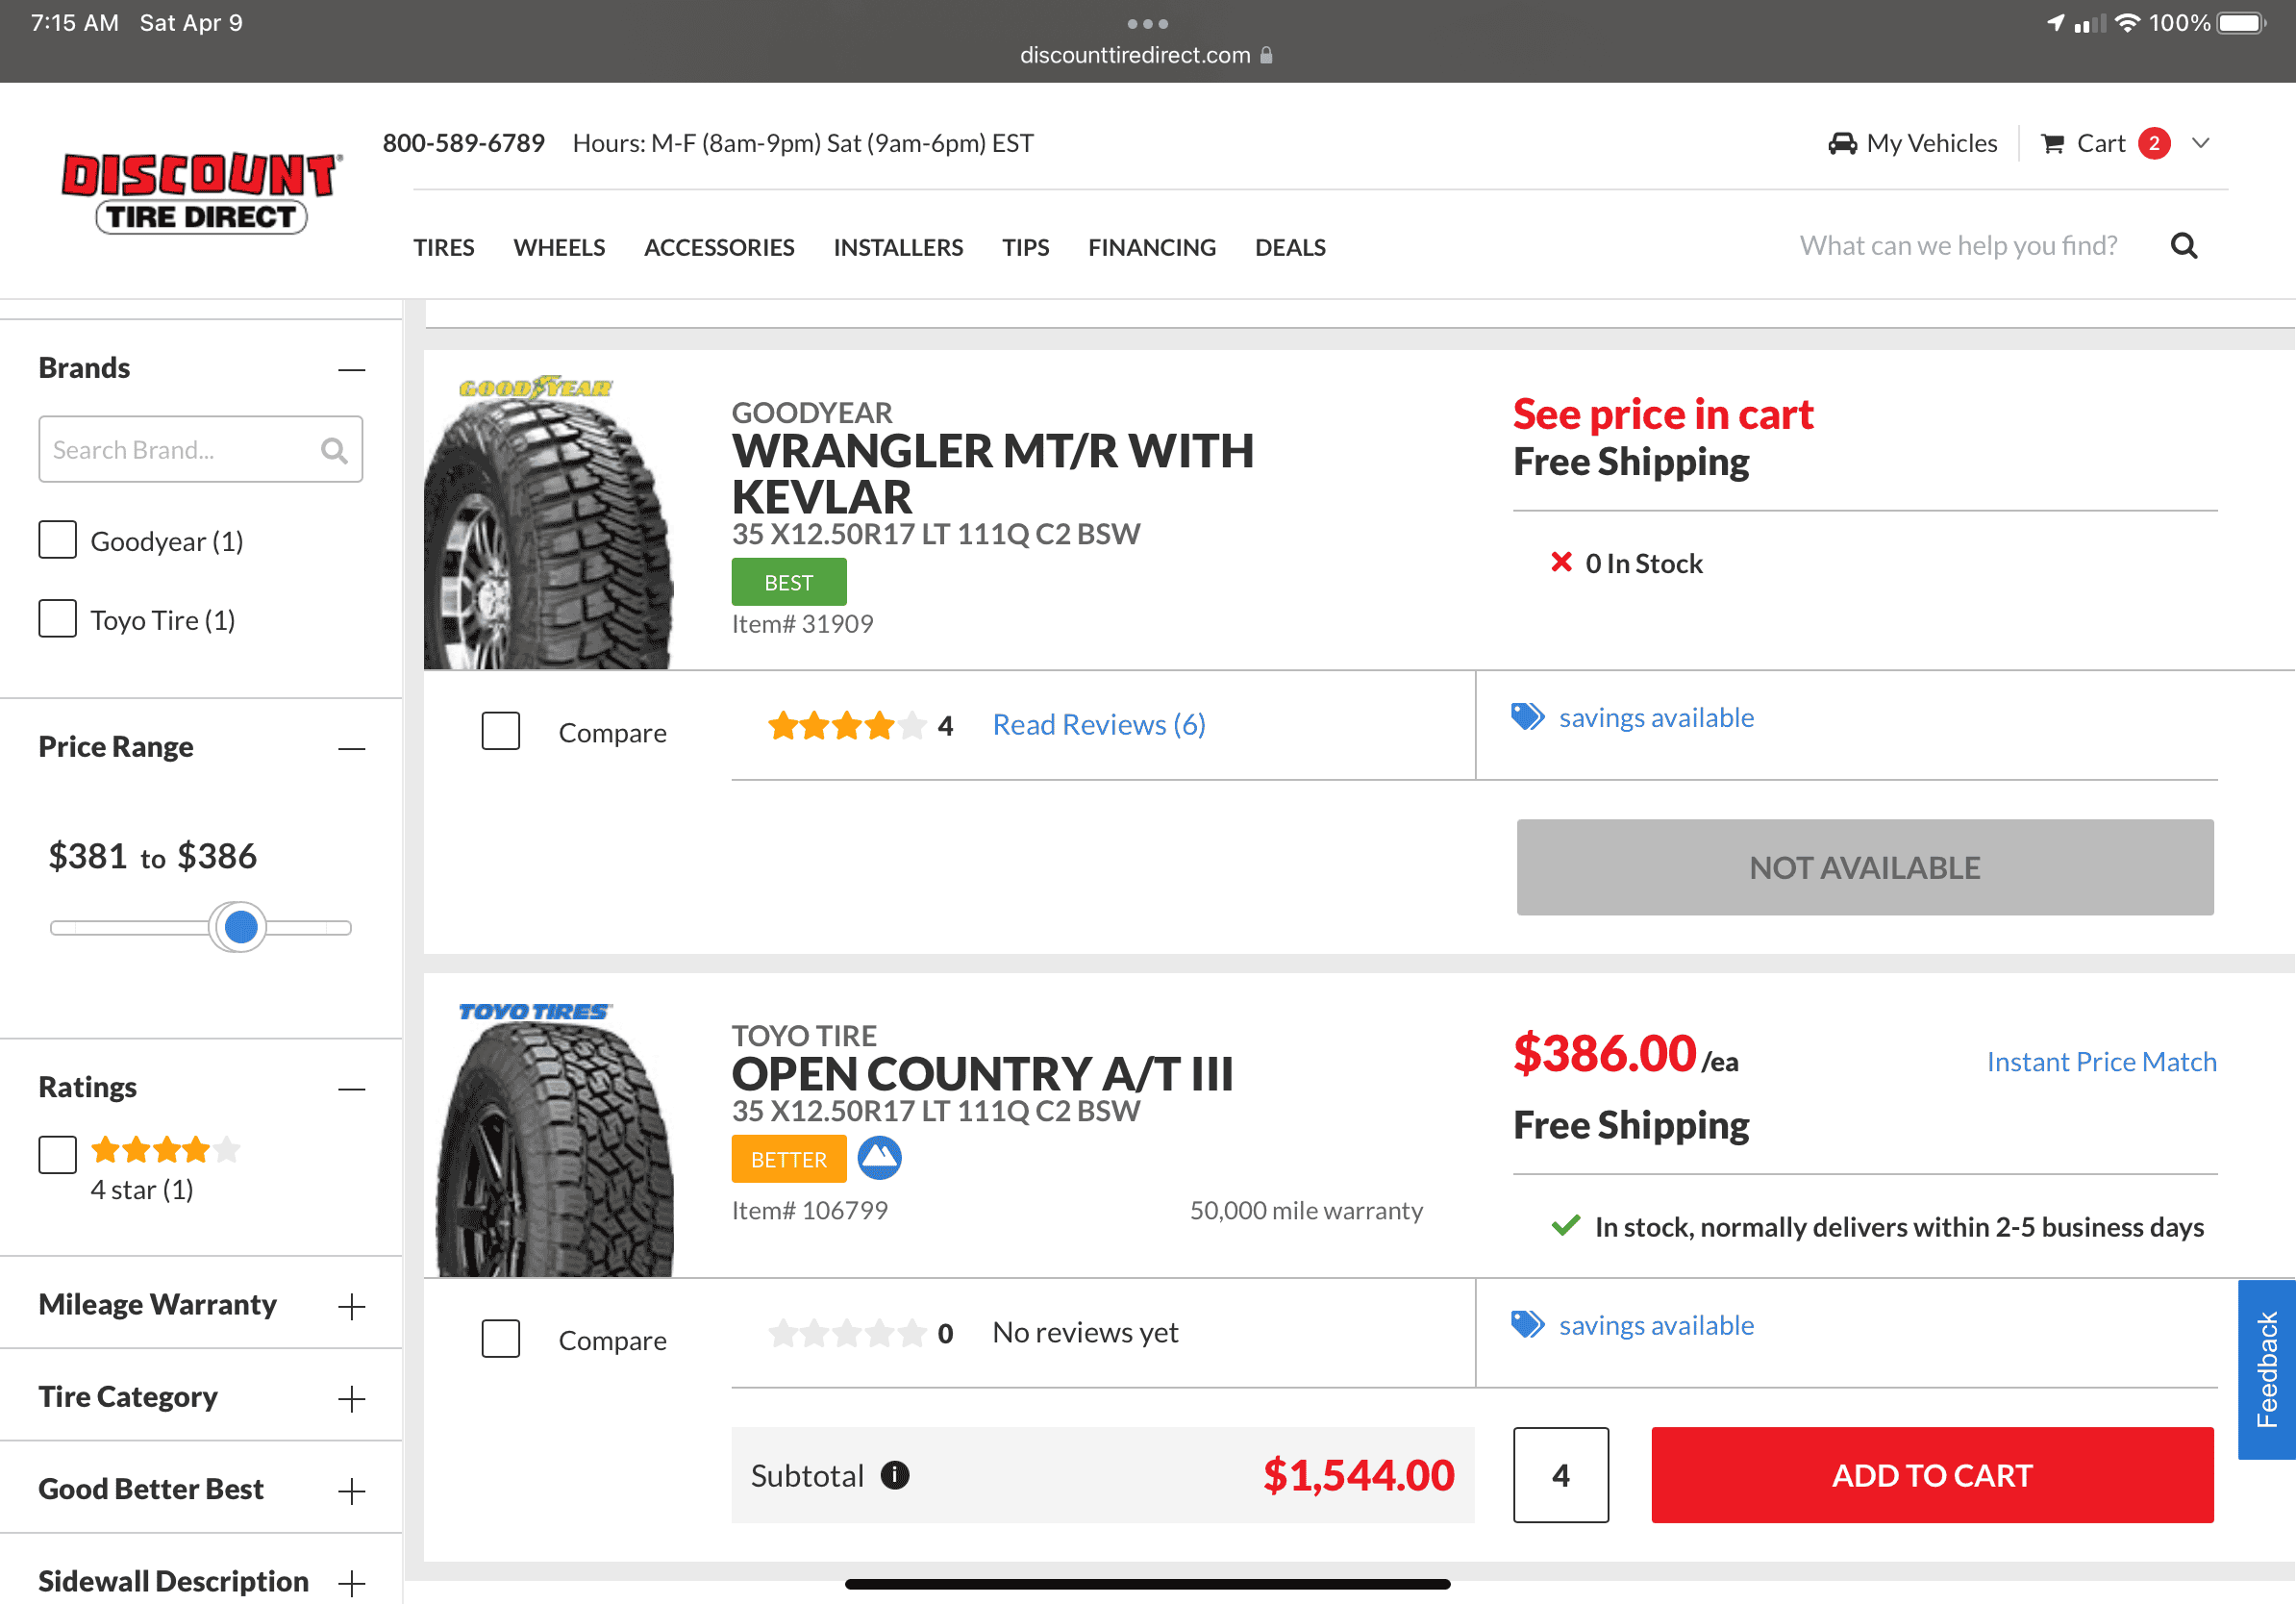The height and width of the screenshot is (1604, 2296).
Task: Click the green in-stock checkmark icon
Action: pyautogui.click(x=1566, y=1225)
